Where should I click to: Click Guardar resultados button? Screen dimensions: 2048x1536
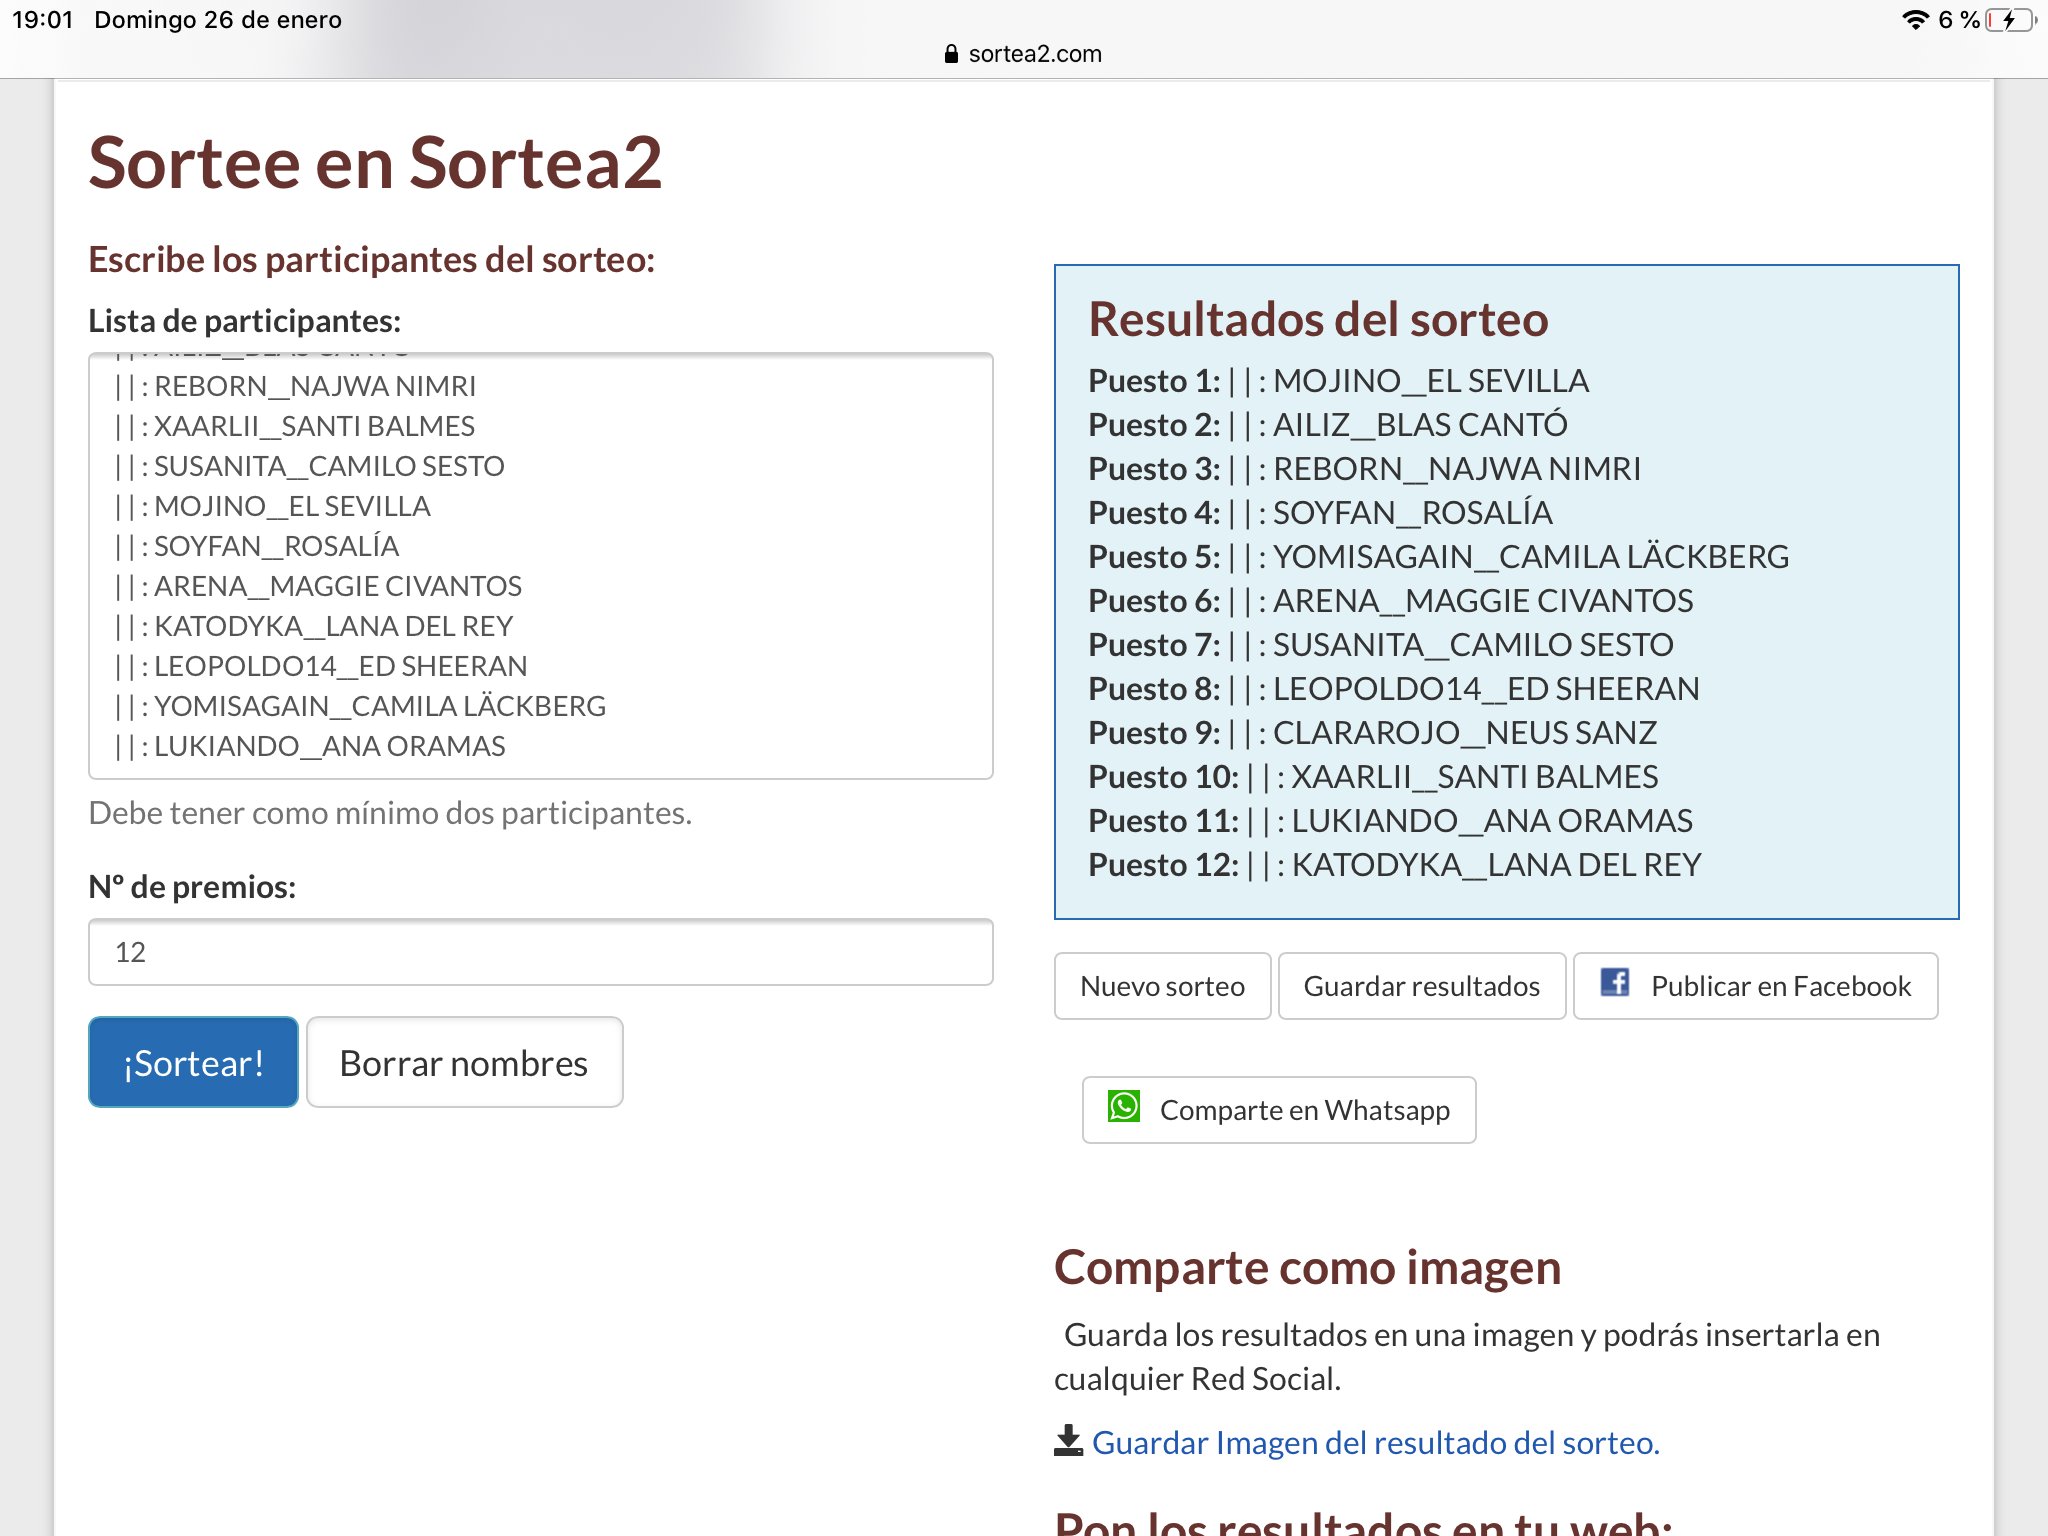point(1421,986)
